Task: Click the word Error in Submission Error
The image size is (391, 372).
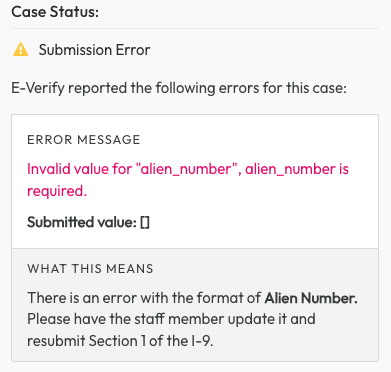Action: [x=133, y=50]
